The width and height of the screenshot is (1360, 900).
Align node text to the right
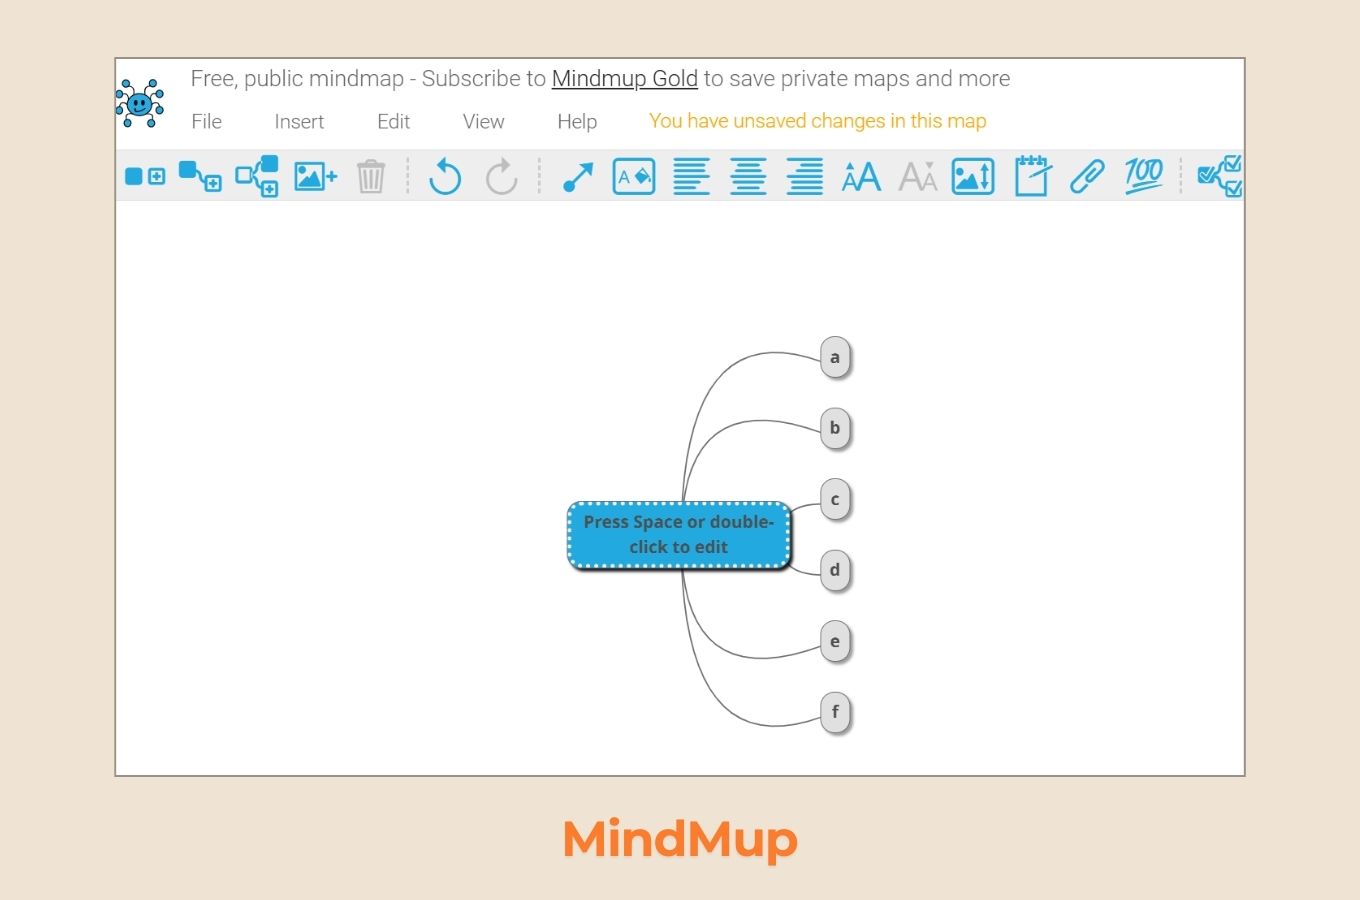click(804, 177)
